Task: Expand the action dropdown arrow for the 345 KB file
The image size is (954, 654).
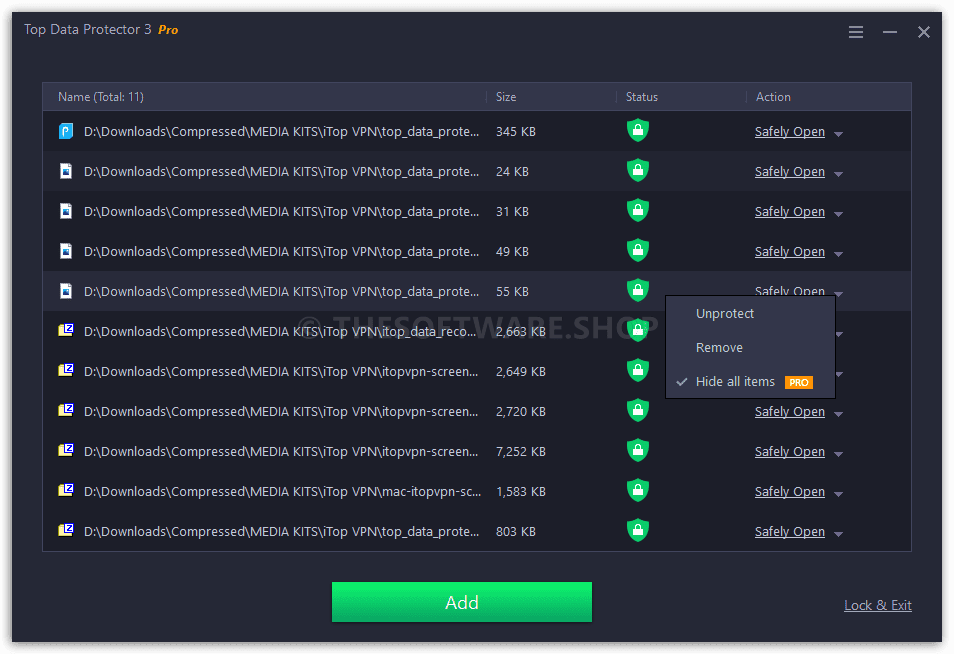Action: [x=838, y=134]
